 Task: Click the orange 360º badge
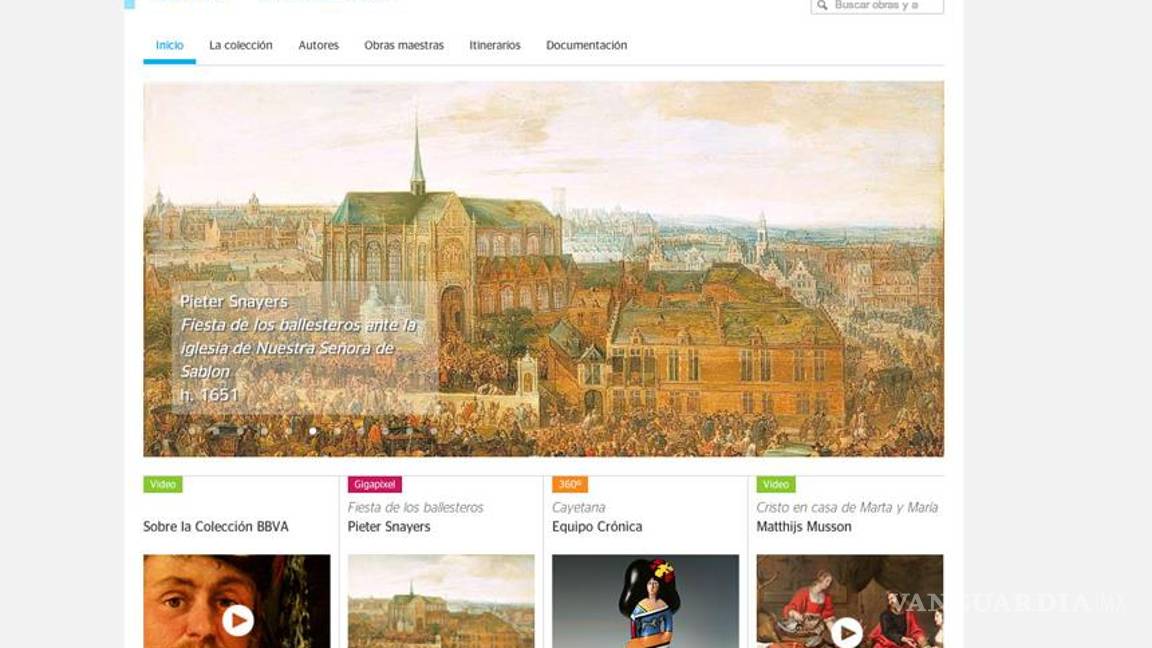click(569, 484)
